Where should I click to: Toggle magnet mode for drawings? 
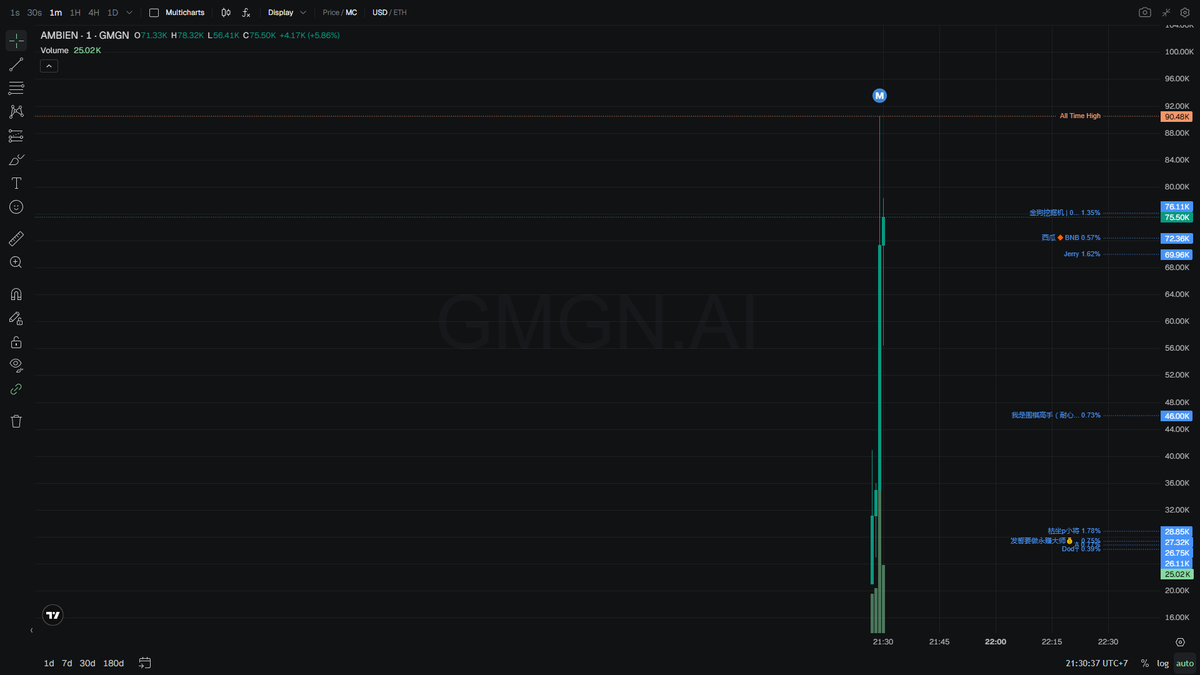(x=16, y=294)
